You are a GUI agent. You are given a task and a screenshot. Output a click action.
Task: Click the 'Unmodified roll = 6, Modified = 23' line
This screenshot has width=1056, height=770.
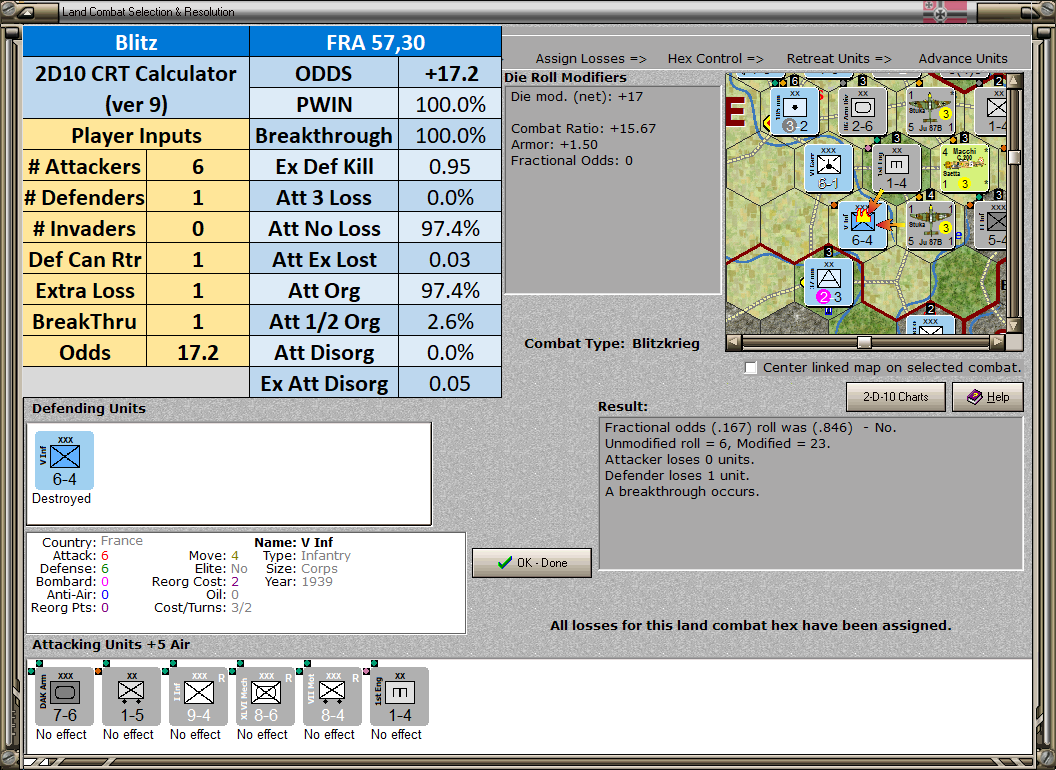pyautogui.click(x=717, y=443)
